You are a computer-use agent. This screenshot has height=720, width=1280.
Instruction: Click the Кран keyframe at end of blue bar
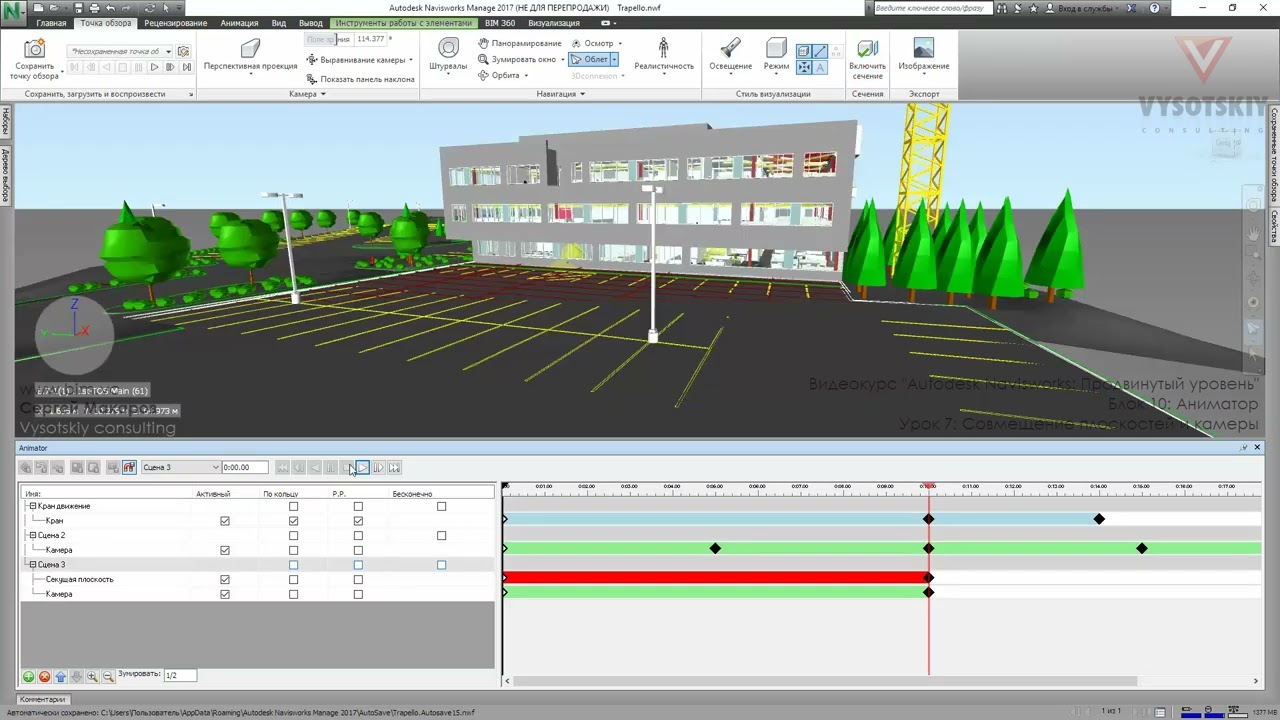coord(1099,519)
